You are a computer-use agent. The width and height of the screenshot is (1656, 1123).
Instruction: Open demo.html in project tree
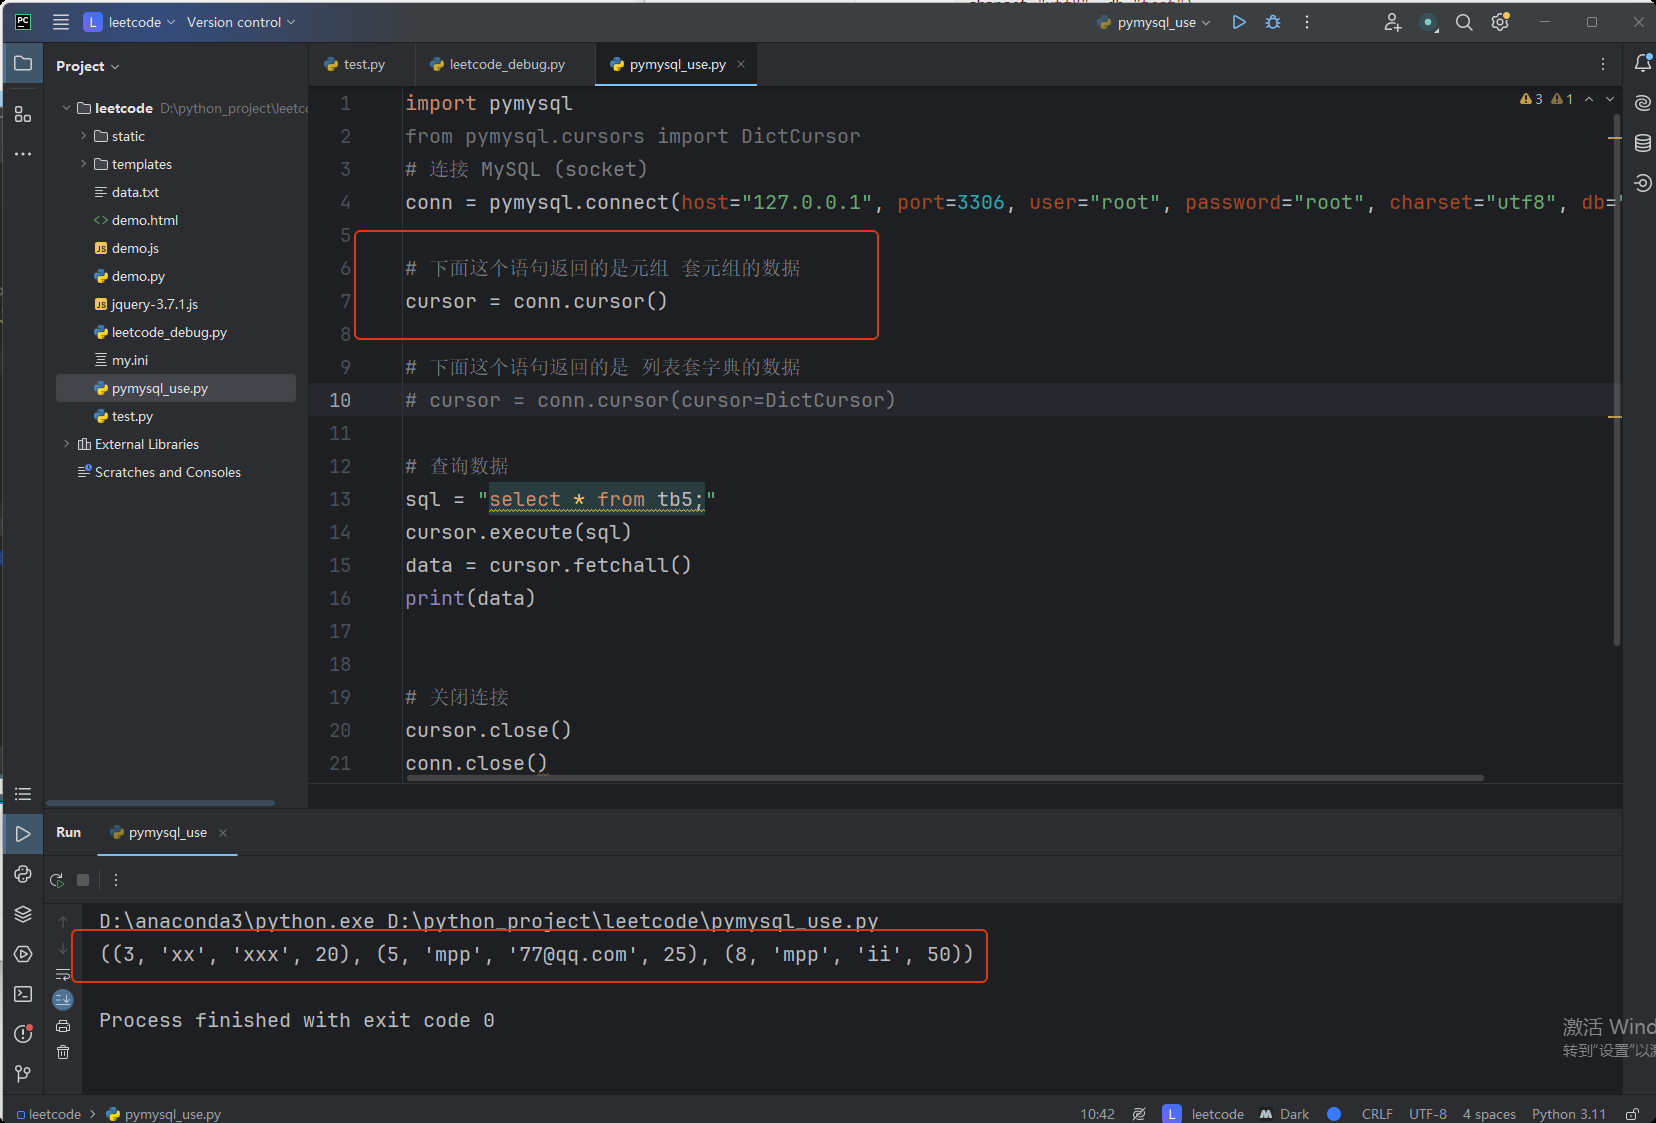point(144,220)
